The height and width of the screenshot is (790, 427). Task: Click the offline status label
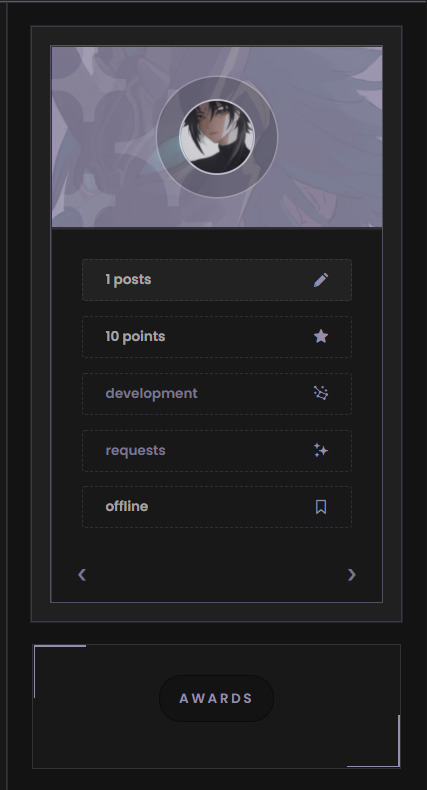coord(126,506)
